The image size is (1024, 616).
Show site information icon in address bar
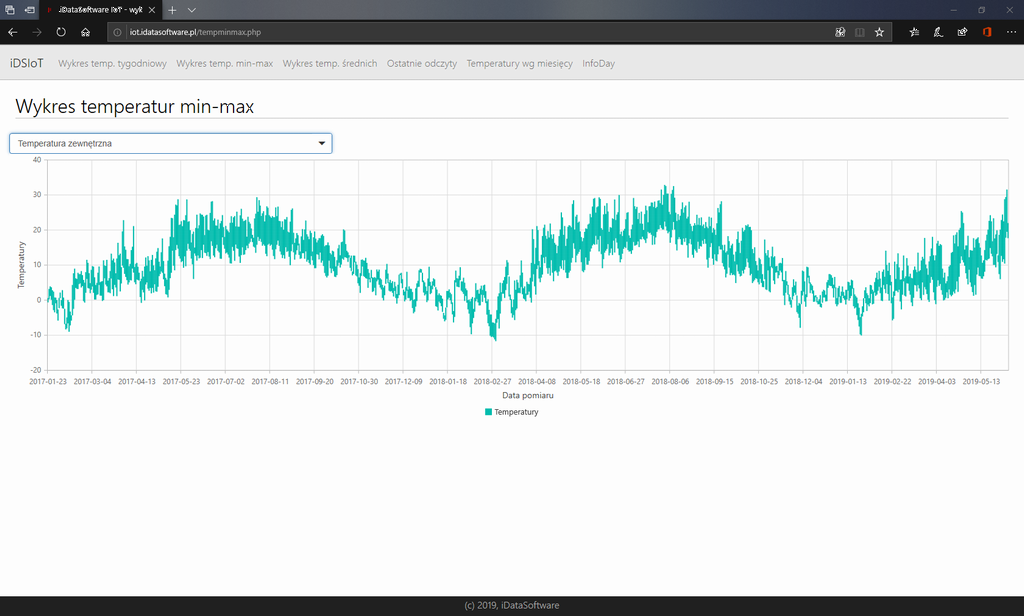(118, 32)
